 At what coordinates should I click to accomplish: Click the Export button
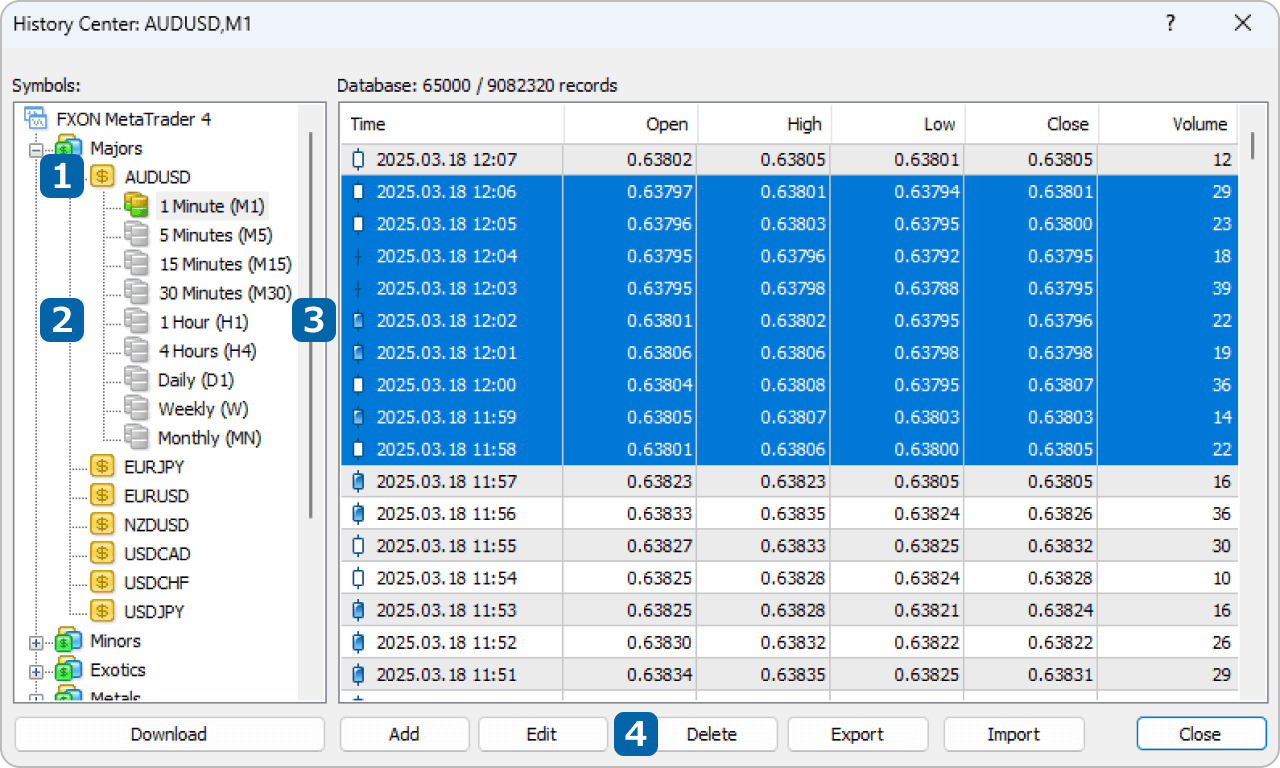pos(857,734)
